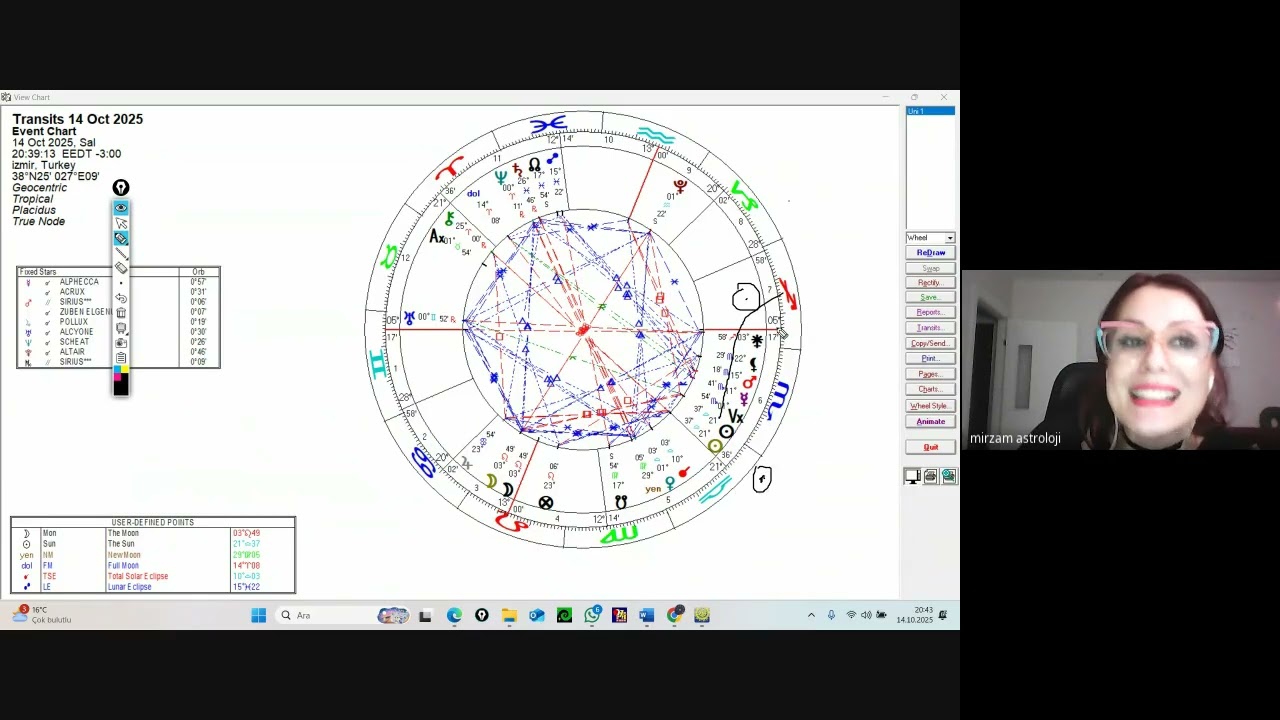Click the monitor display icon
The image size is (1280, 720).
click(913, 477)
